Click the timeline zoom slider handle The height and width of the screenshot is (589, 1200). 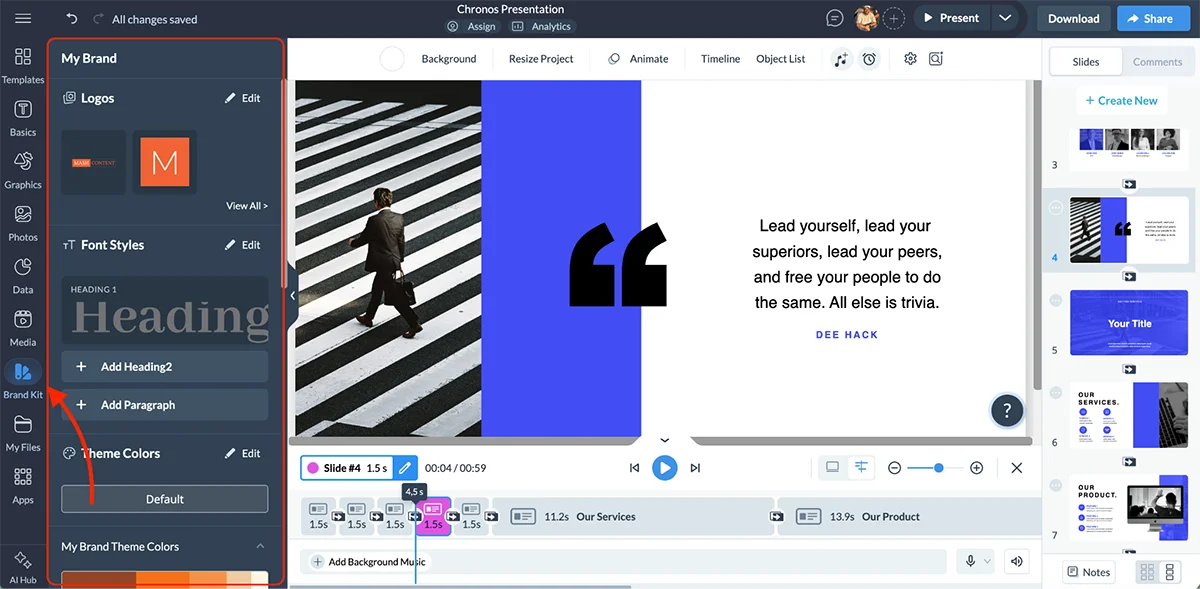coord(938,467)
